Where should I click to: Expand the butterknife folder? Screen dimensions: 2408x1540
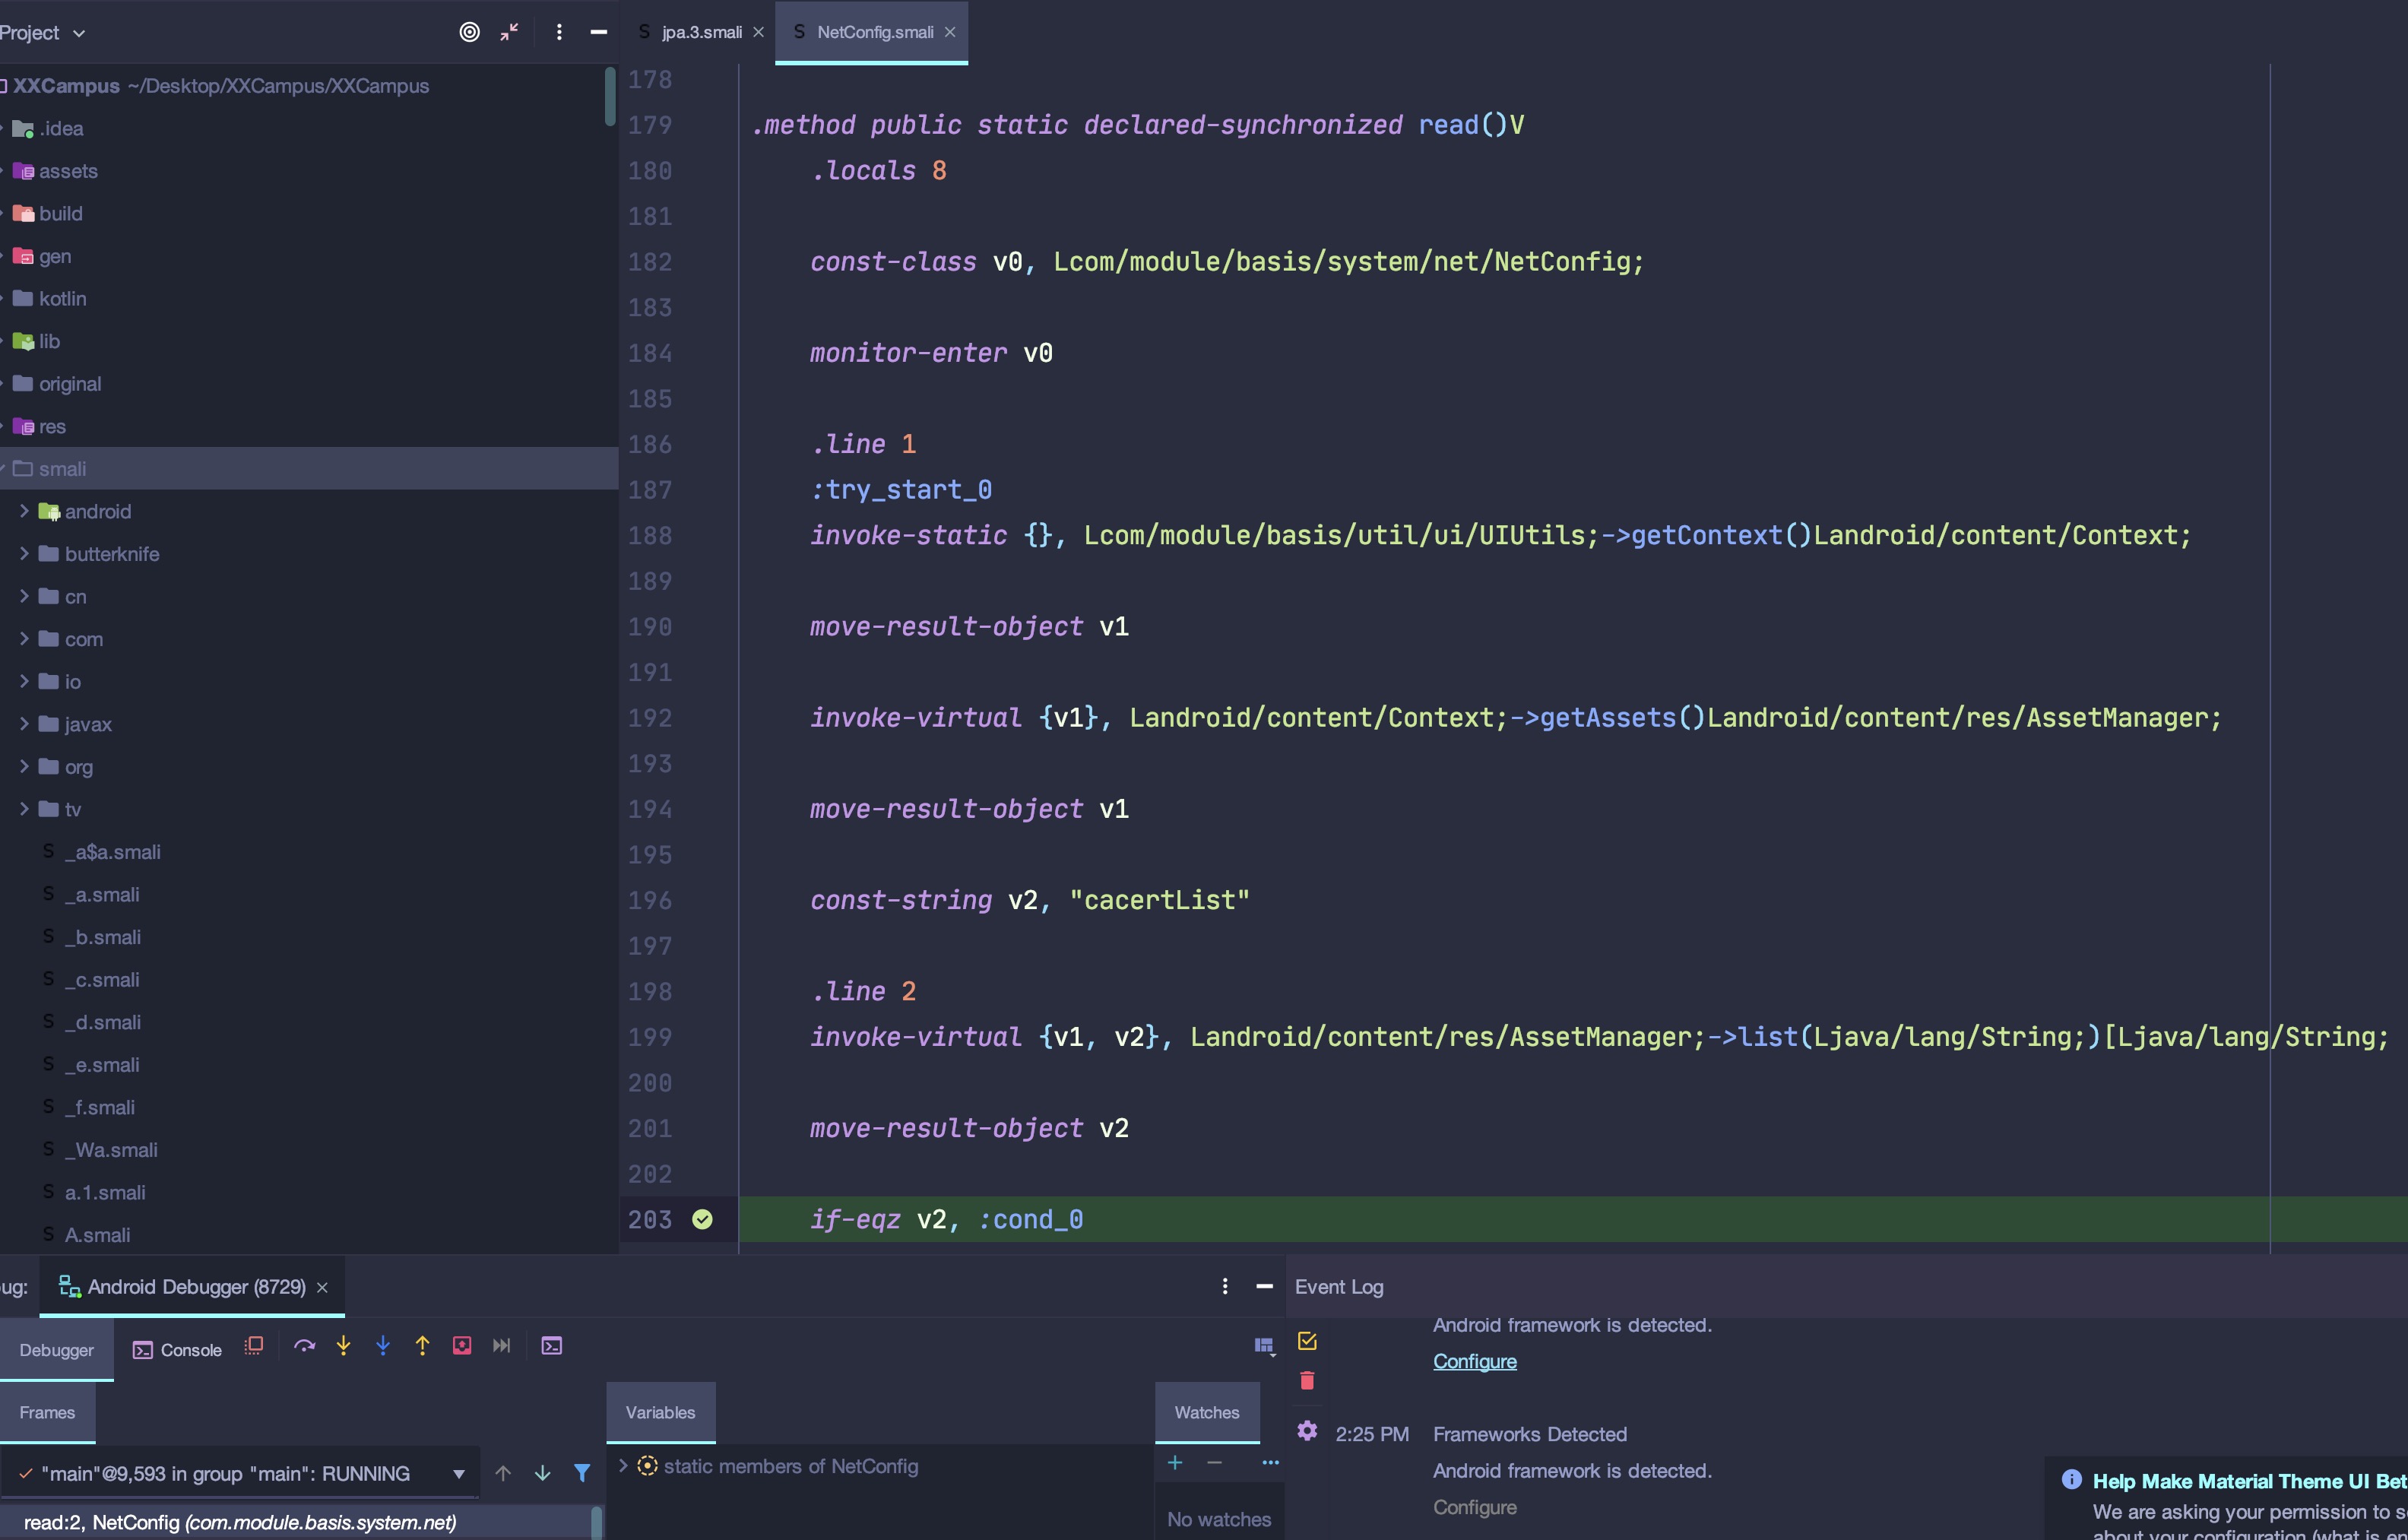point(24,553)
